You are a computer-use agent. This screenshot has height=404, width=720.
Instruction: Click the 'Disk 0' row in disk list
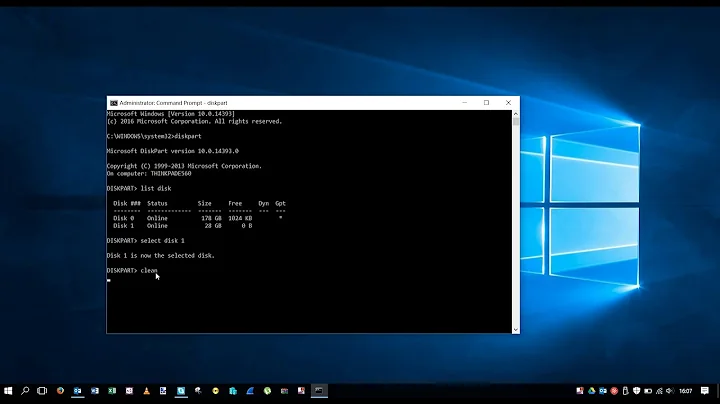[198, 218]
